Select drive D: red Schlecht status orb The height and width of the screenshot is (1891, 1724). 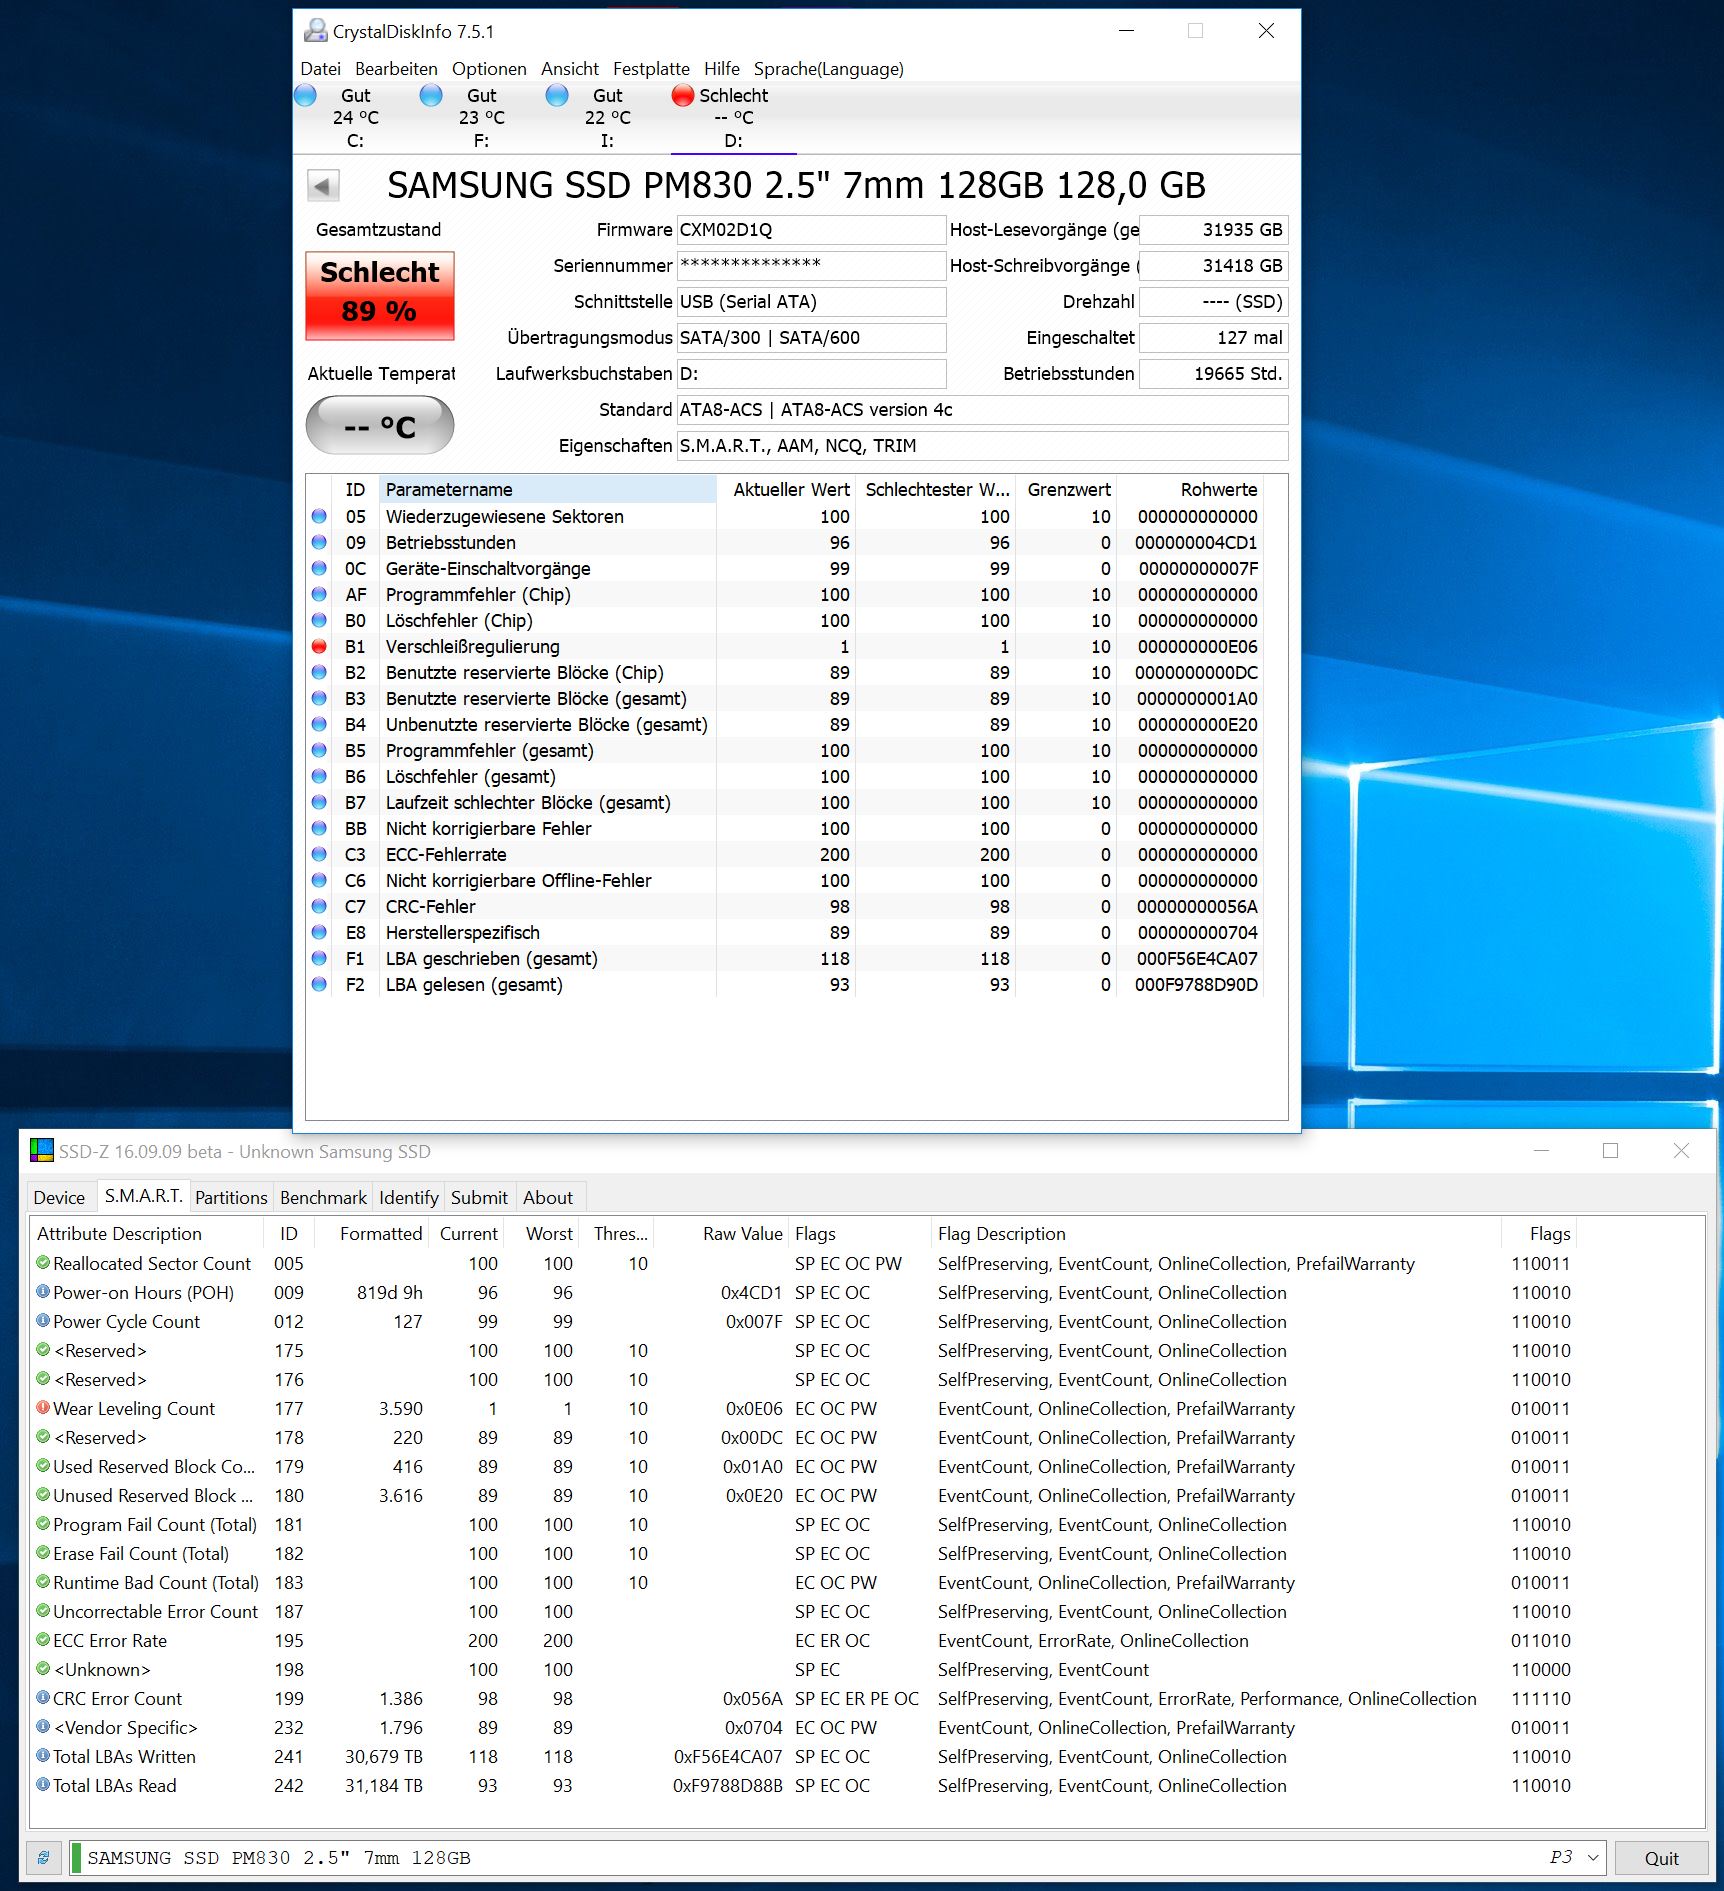(x=683, y=95)
